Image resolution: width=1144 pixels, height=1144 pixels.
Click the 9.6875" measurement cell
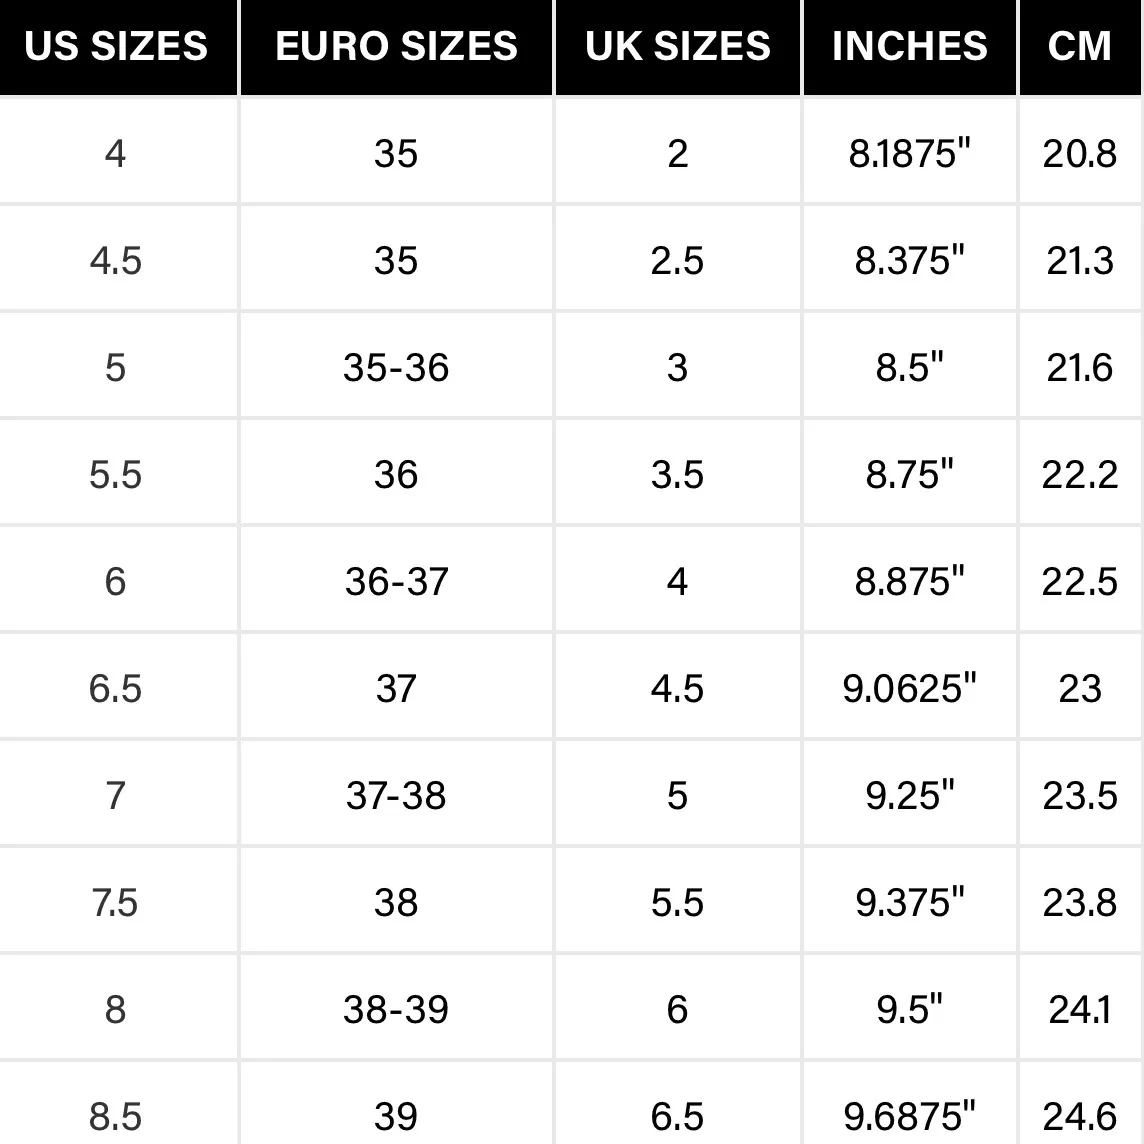(910, 1115)
